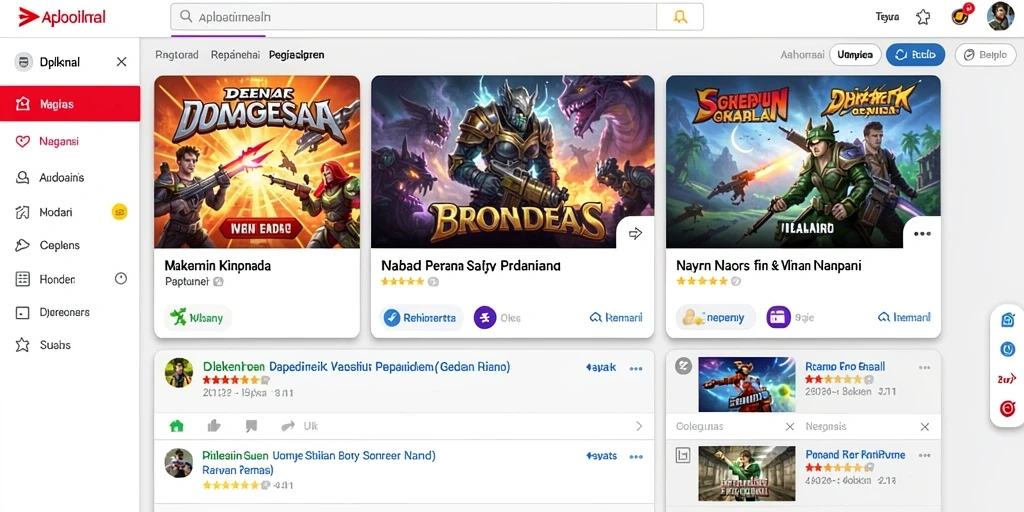The width and height of the screenshot is (1024, 512).
Task: Close the Dplknal sidebar panel
Action: coord(121,62)
